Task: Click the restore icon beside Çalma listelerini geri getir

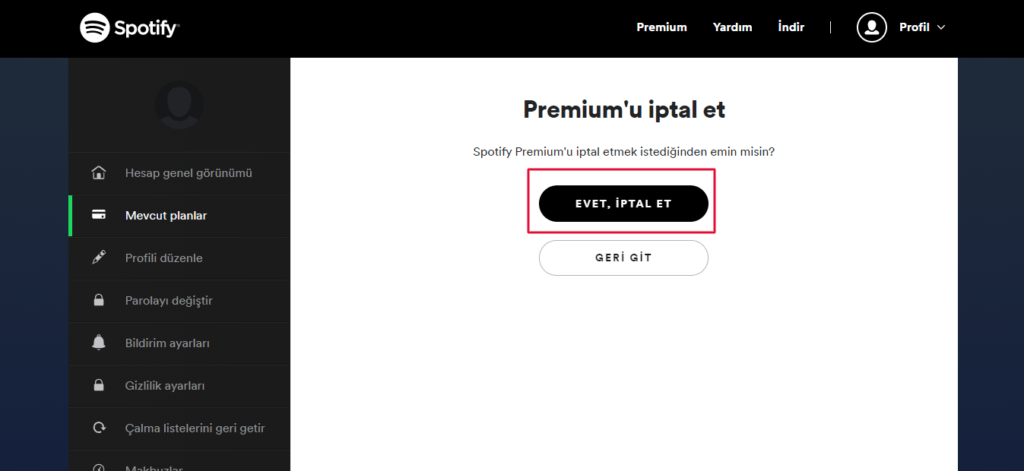Action: click(x=99, y=428)
